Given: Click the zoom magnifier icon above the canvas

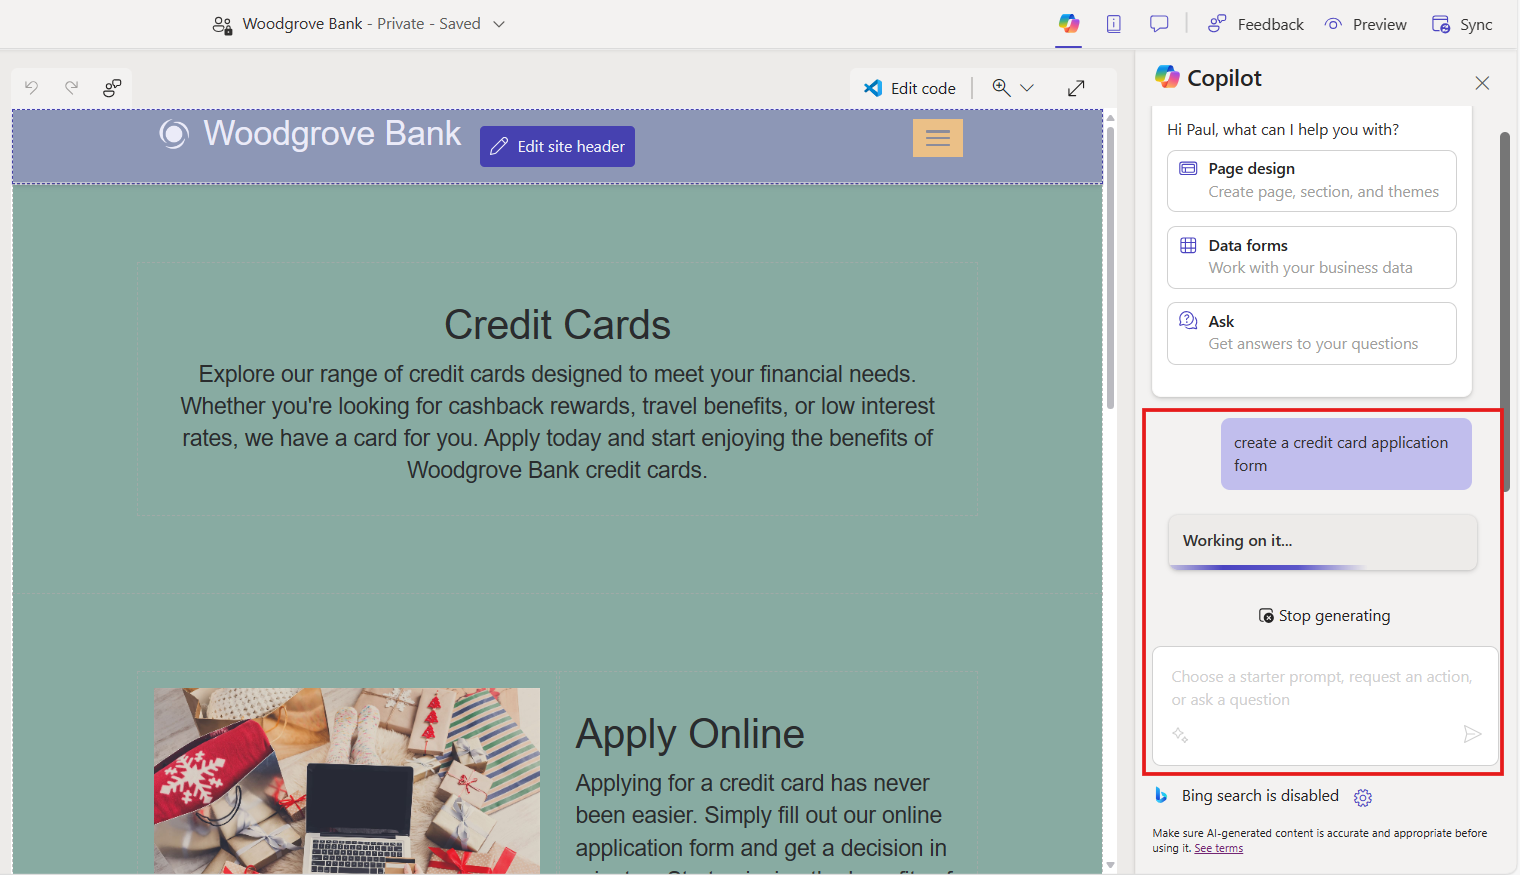Looking at the screenshot, I should pyautogui.click(x=1001, y=88).
